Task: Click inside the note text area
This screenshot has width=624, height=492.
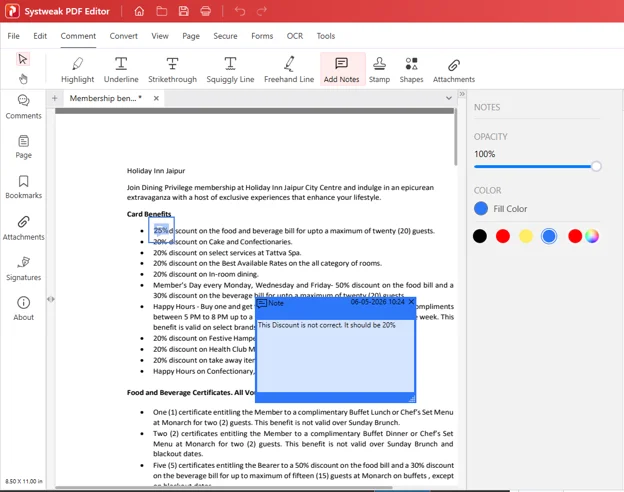Action: point(335,355)
